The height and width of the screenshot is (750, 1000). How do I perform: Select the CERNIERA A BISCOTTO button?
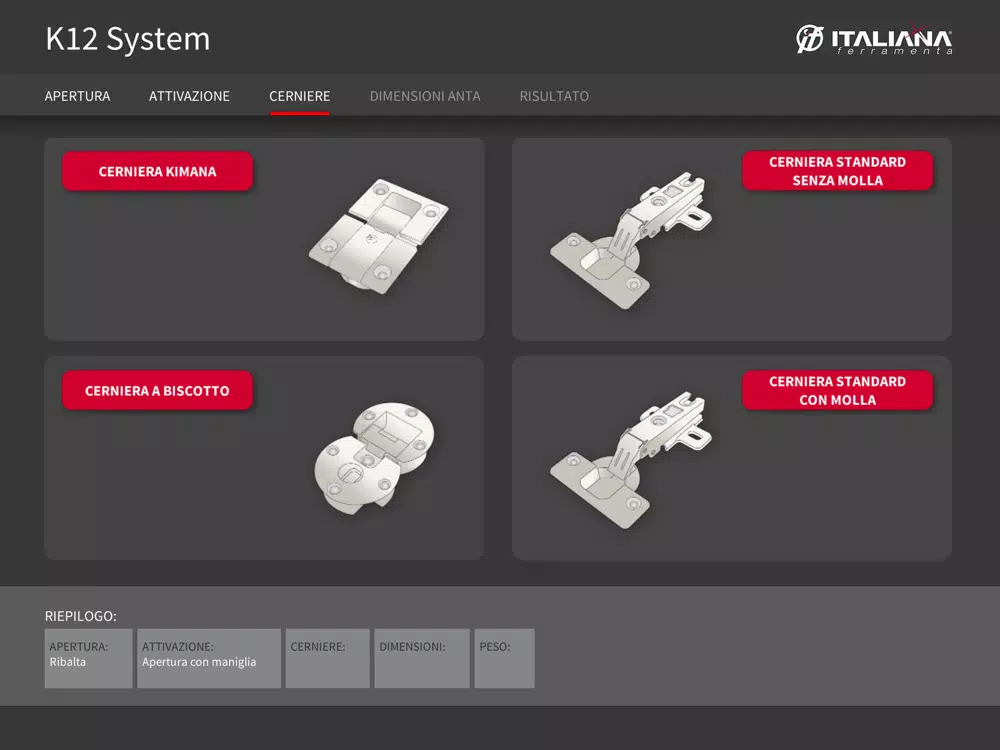tap(158, 390)
